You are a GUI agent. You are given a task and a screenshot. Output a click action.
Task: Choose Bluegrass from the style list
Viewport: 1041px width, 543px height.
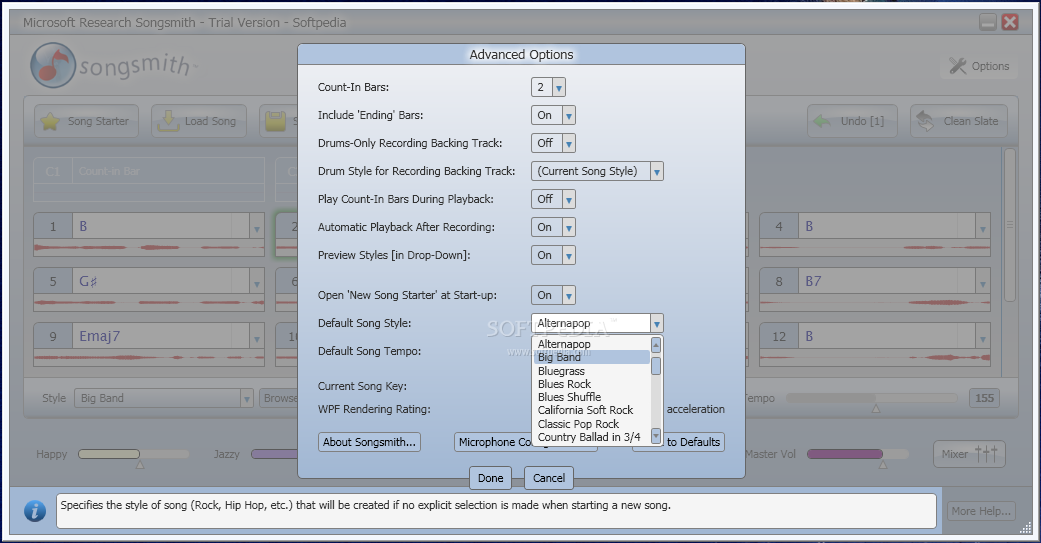click(x=591, y=371)
